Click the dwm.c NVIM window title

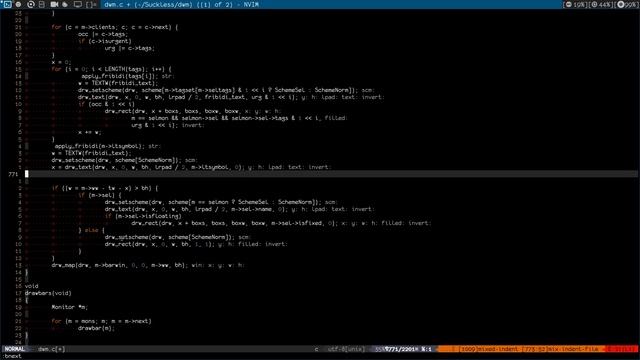[182, 4]
